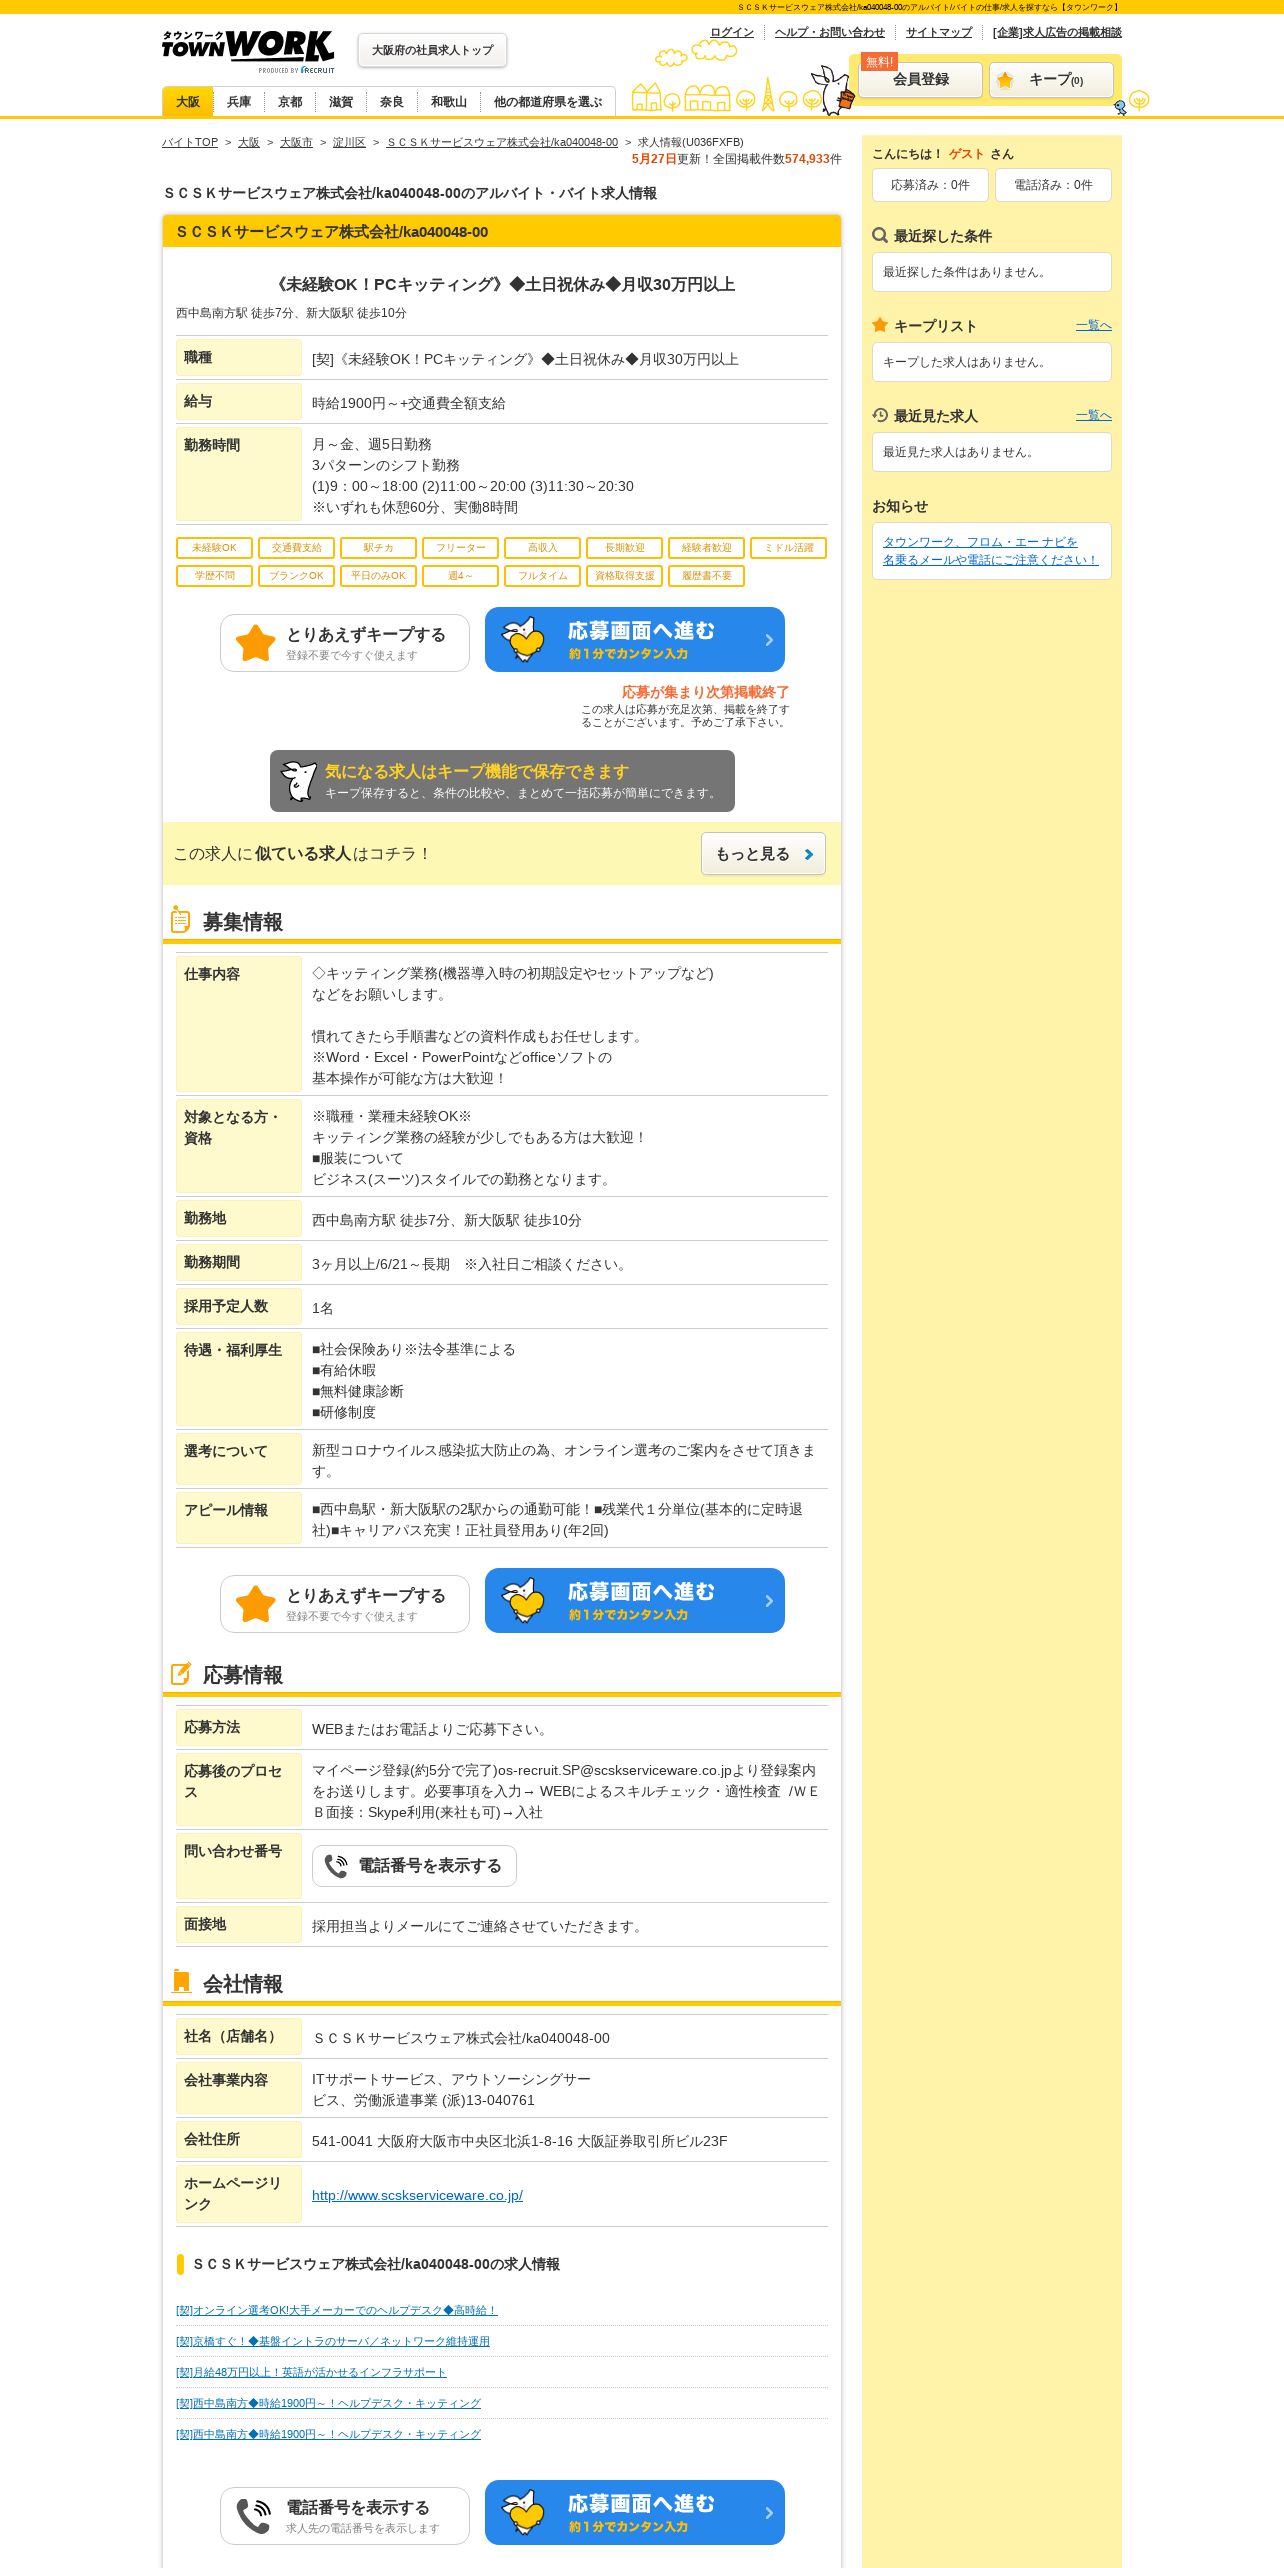This screenshot has width=1284, height=2568.
Task: Click the バイトTOP breadcrumb
Action: coord(190,142)
